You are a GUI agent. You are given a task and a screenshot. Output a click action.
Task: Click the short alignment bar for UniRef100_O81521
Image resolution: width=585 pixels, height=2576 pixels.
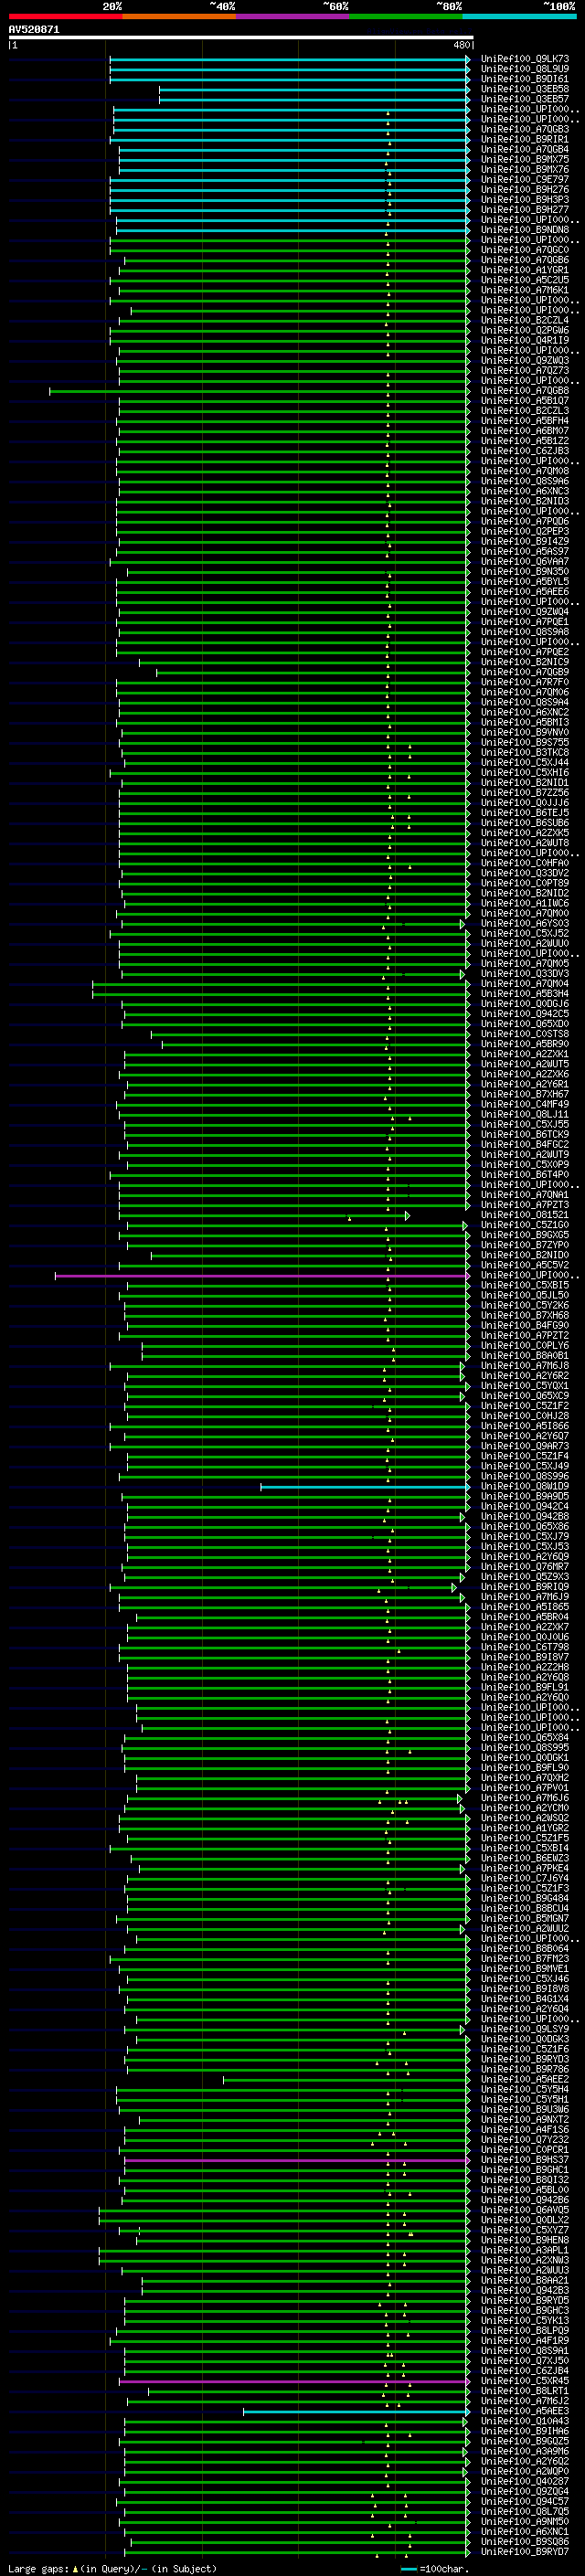[264, 1215]
